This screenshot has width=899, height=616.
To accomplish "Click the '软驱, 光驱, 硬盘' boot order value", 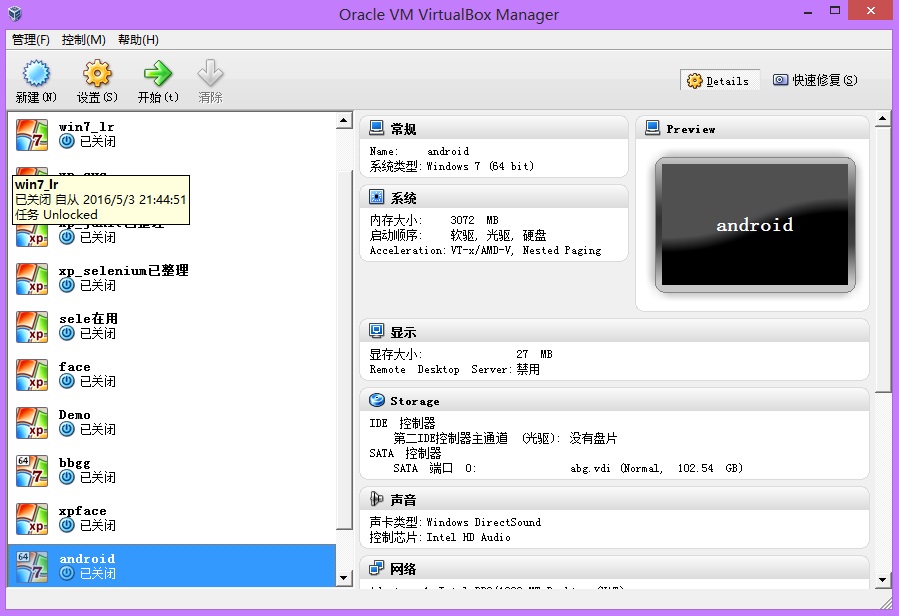I will coord(498,236).
